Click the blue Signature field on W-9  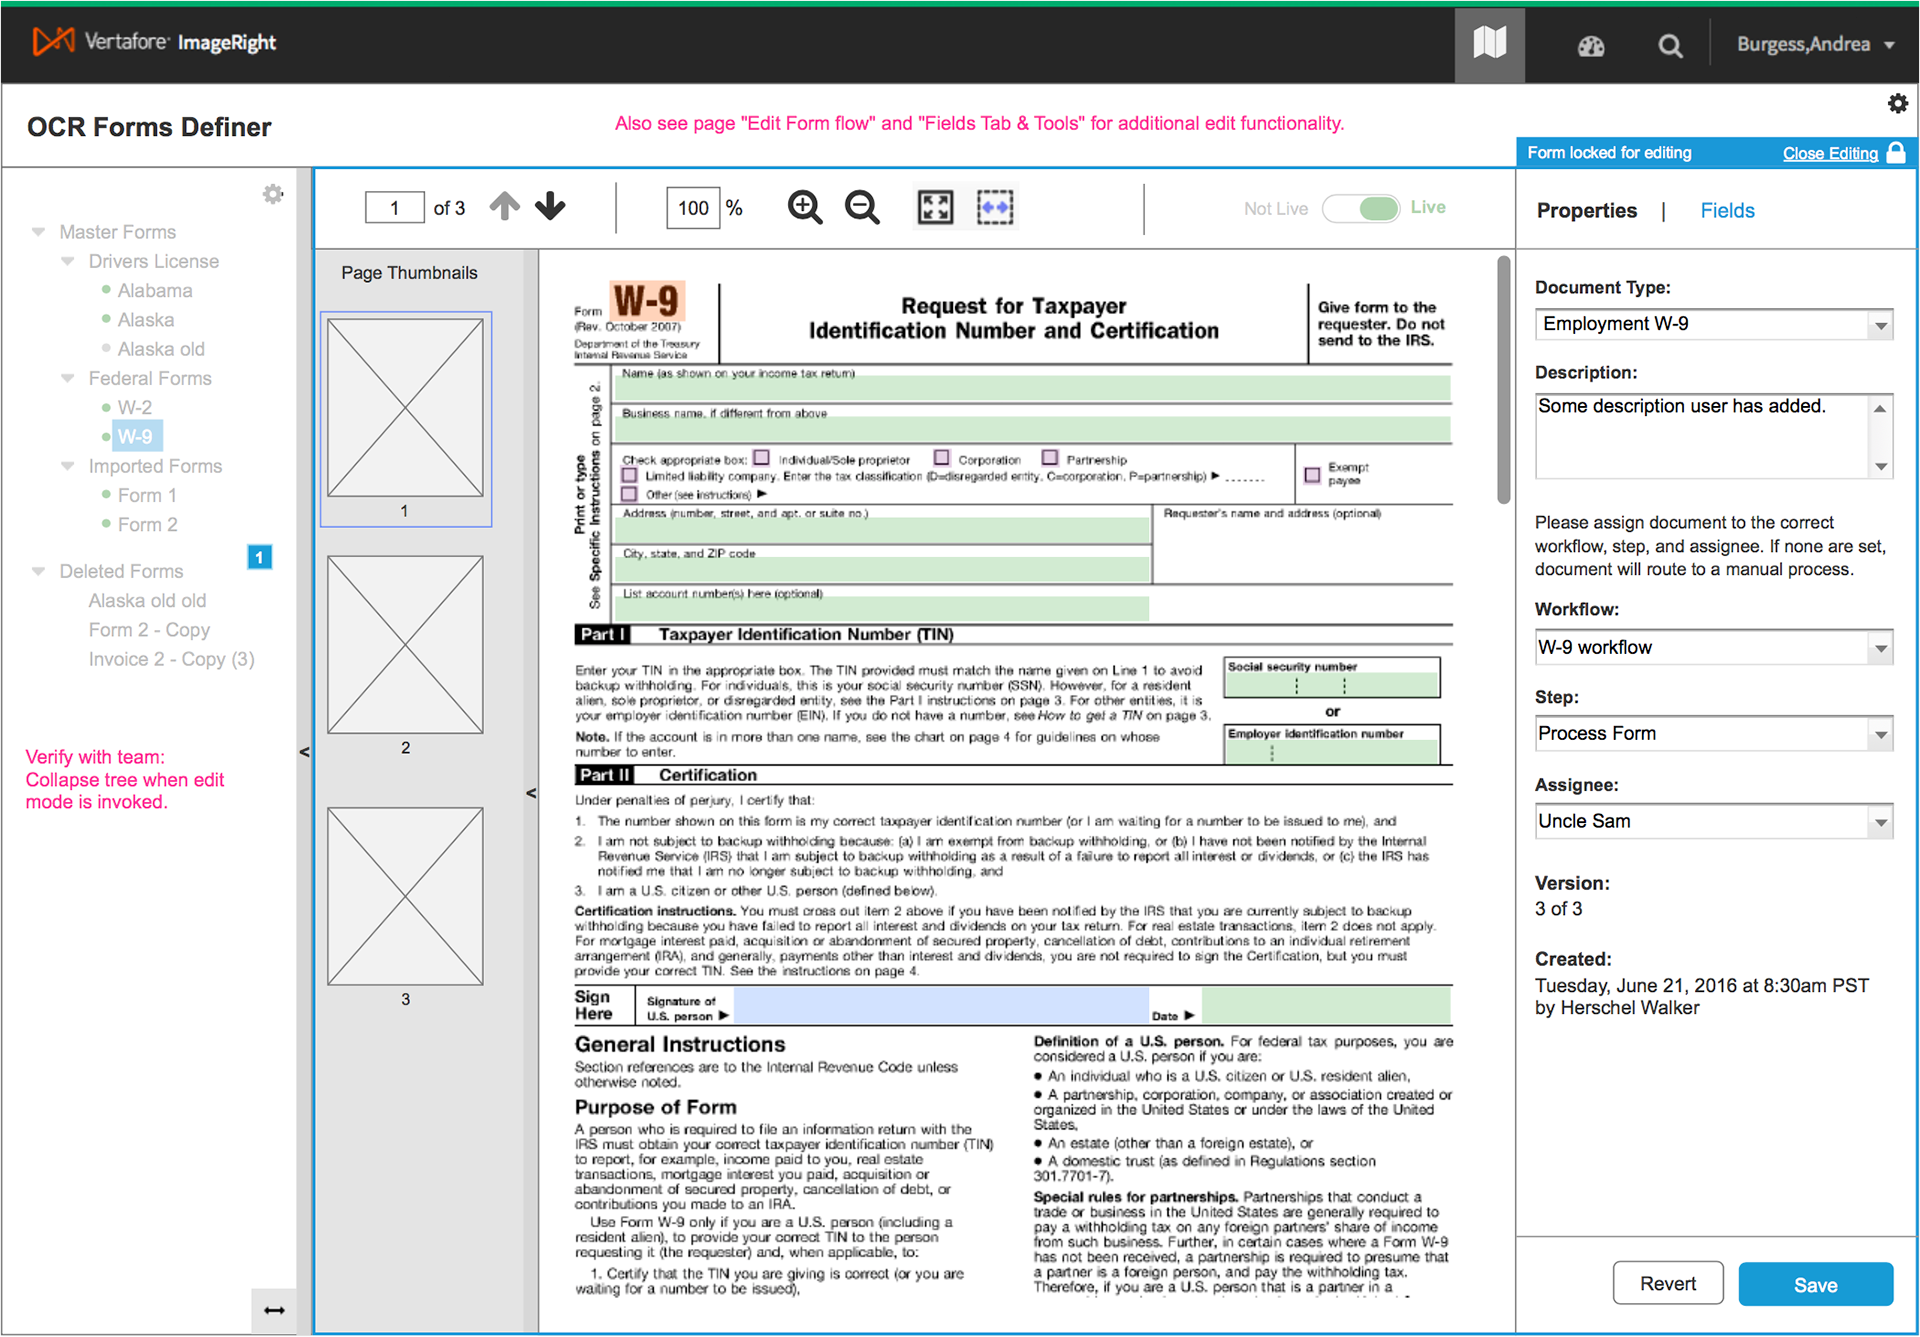941,1005
